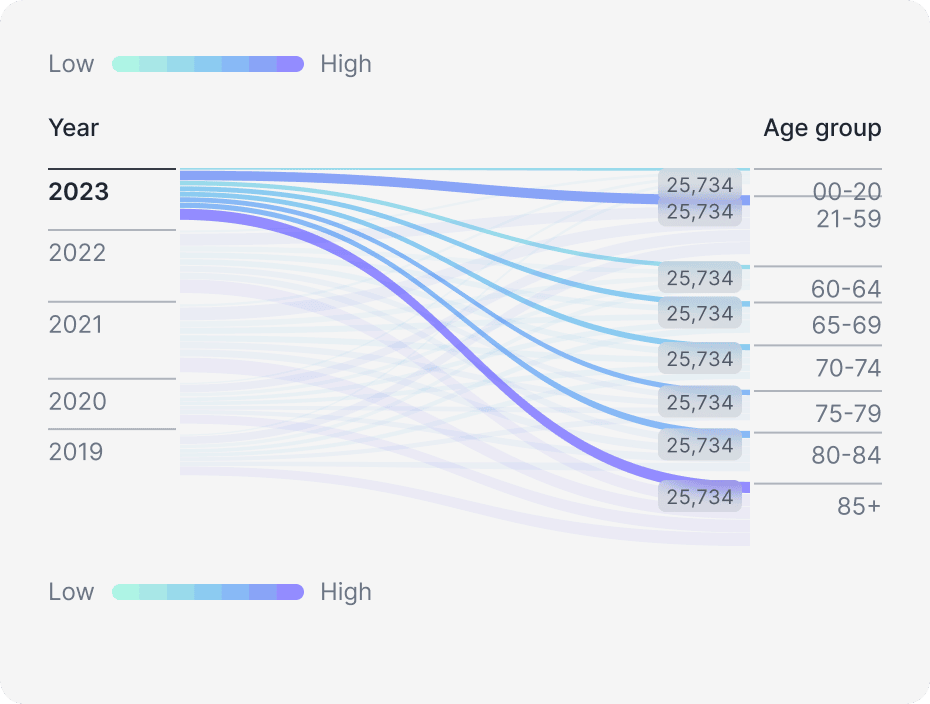This screenshot has width=930, height=704.
Task: Click the 70-74 age group label
Action: click(x=848, y=369)
